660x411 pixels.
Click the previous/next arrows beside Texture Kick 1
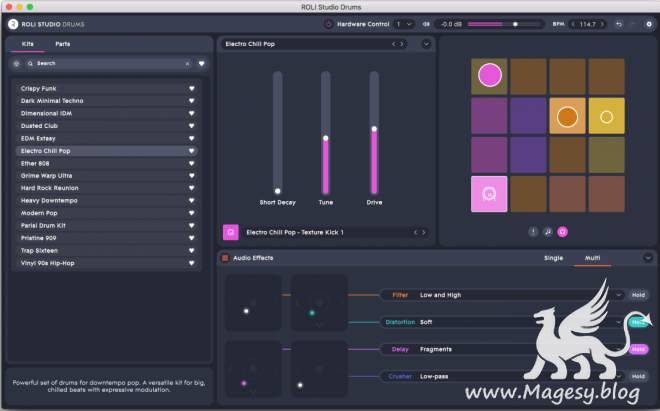coord(420,232)
